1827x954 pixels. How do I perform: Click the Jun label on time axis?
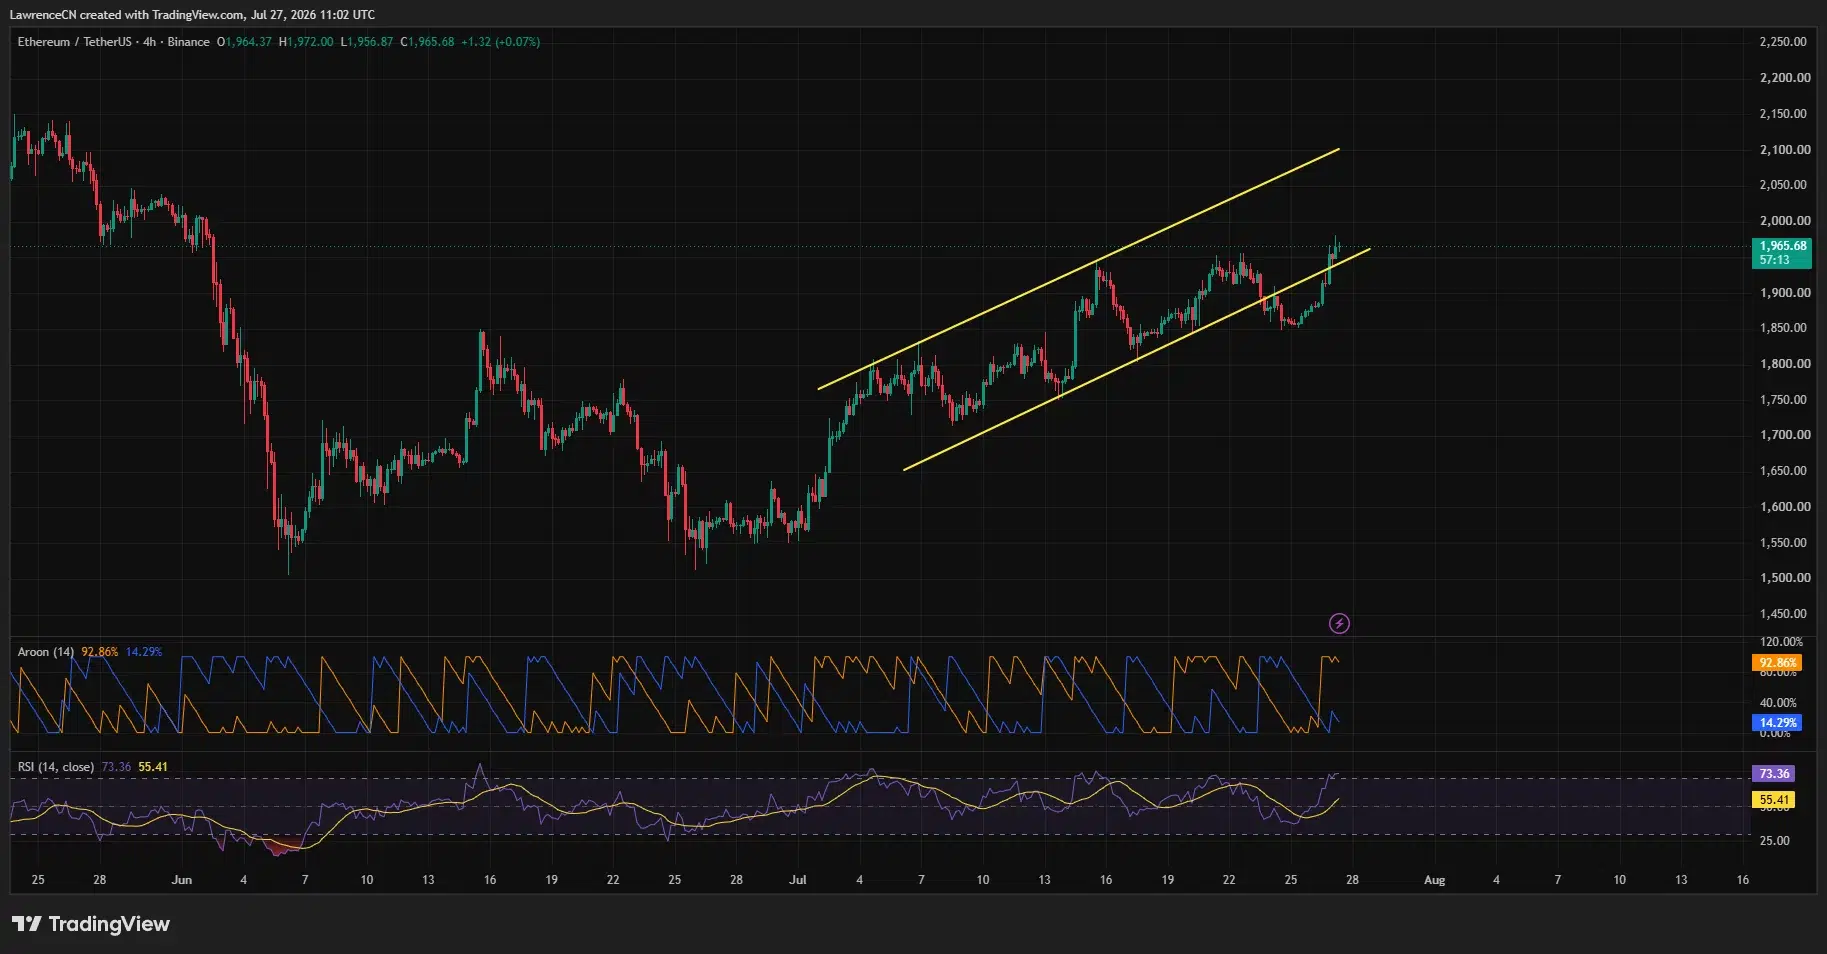[x=181, y=880]
